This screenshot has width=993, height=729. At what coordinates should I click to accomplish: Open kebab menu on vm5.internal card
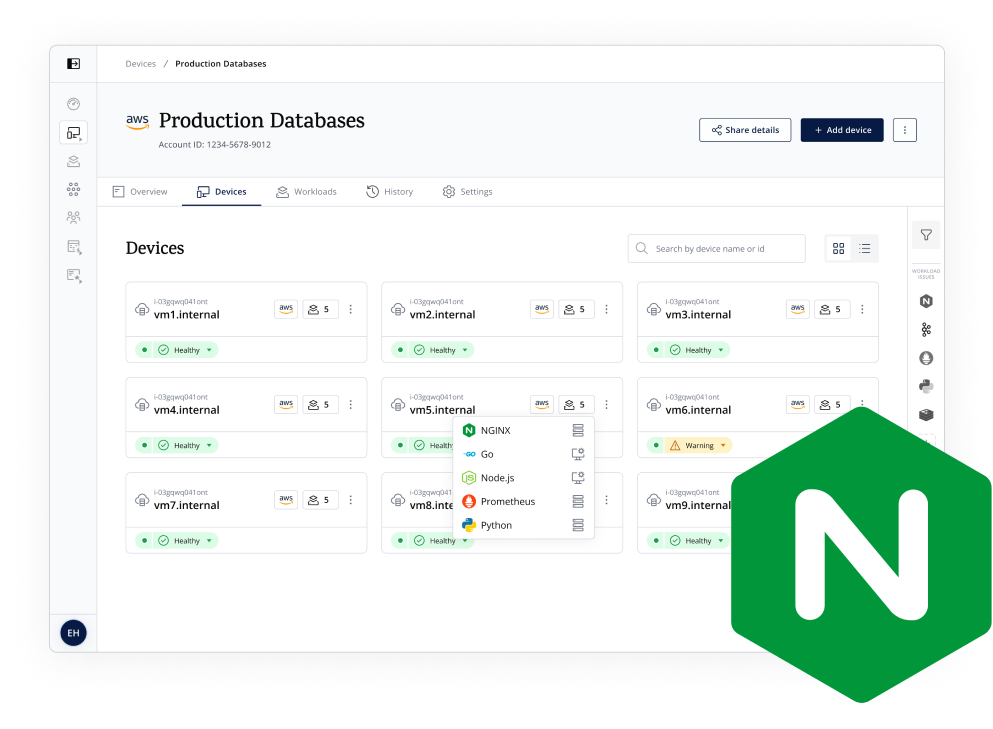(x=607, y=404)
